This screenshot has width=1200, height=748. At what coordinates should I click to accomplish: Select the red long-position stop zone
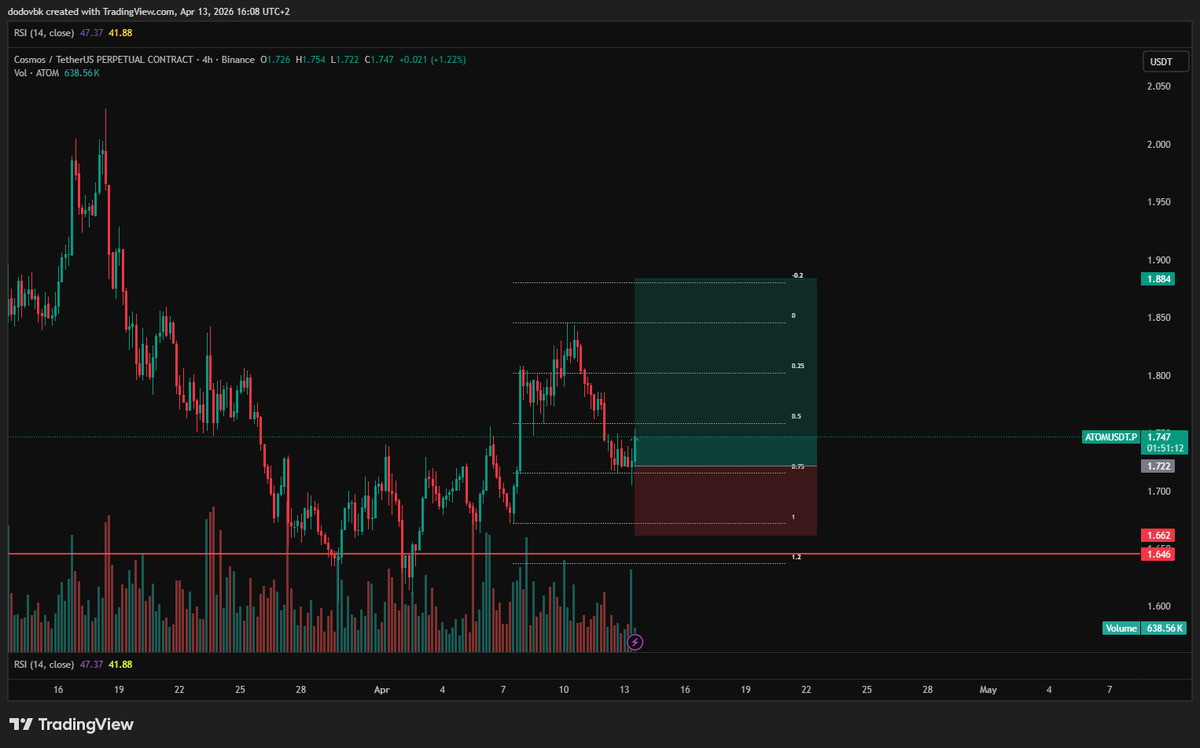tap(726, 501)
